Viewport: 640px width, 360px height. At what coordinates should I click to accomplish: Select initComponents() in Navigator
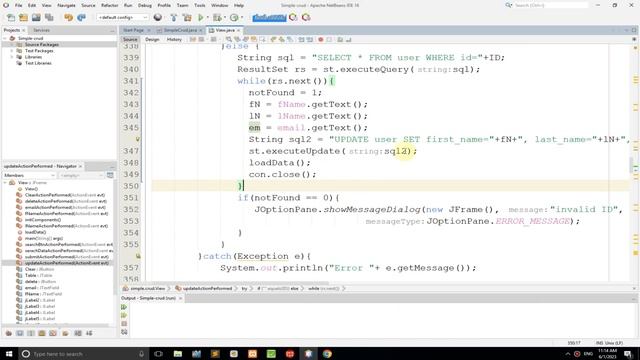43,220
